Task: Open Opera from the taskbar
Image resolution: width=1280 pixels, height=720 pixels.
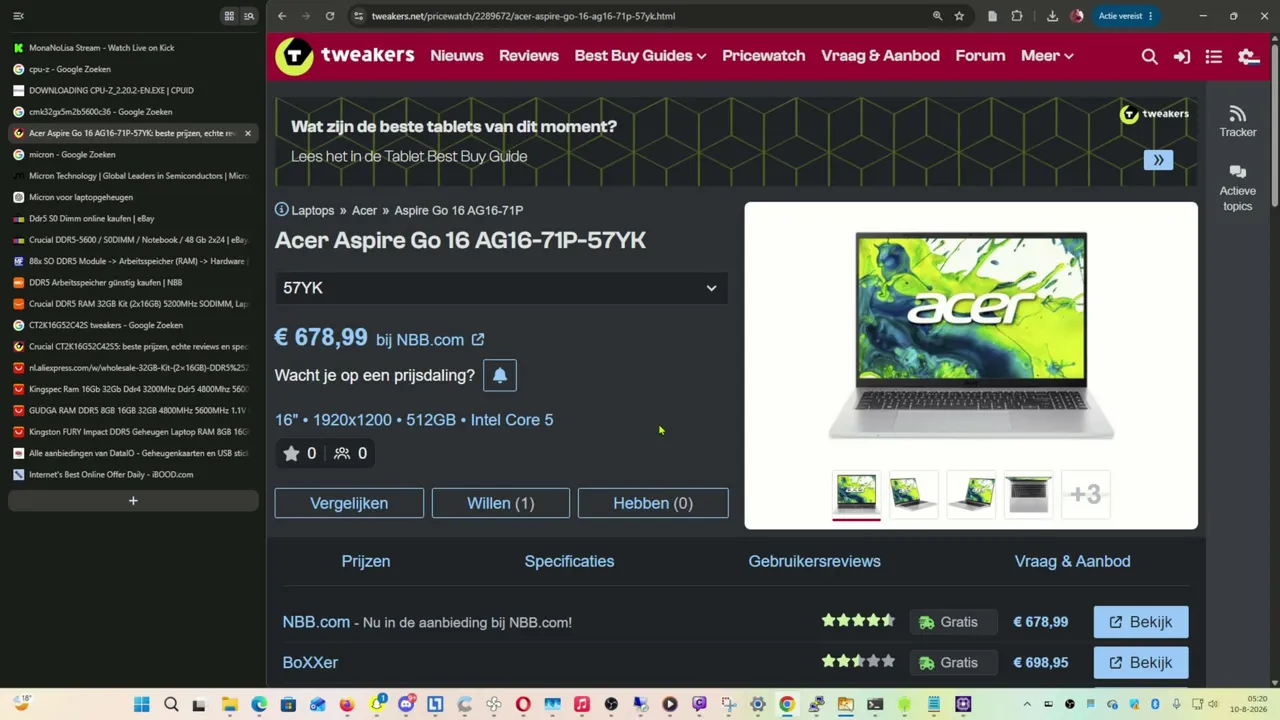Action: pyautogui.click(x=523, y=705)
